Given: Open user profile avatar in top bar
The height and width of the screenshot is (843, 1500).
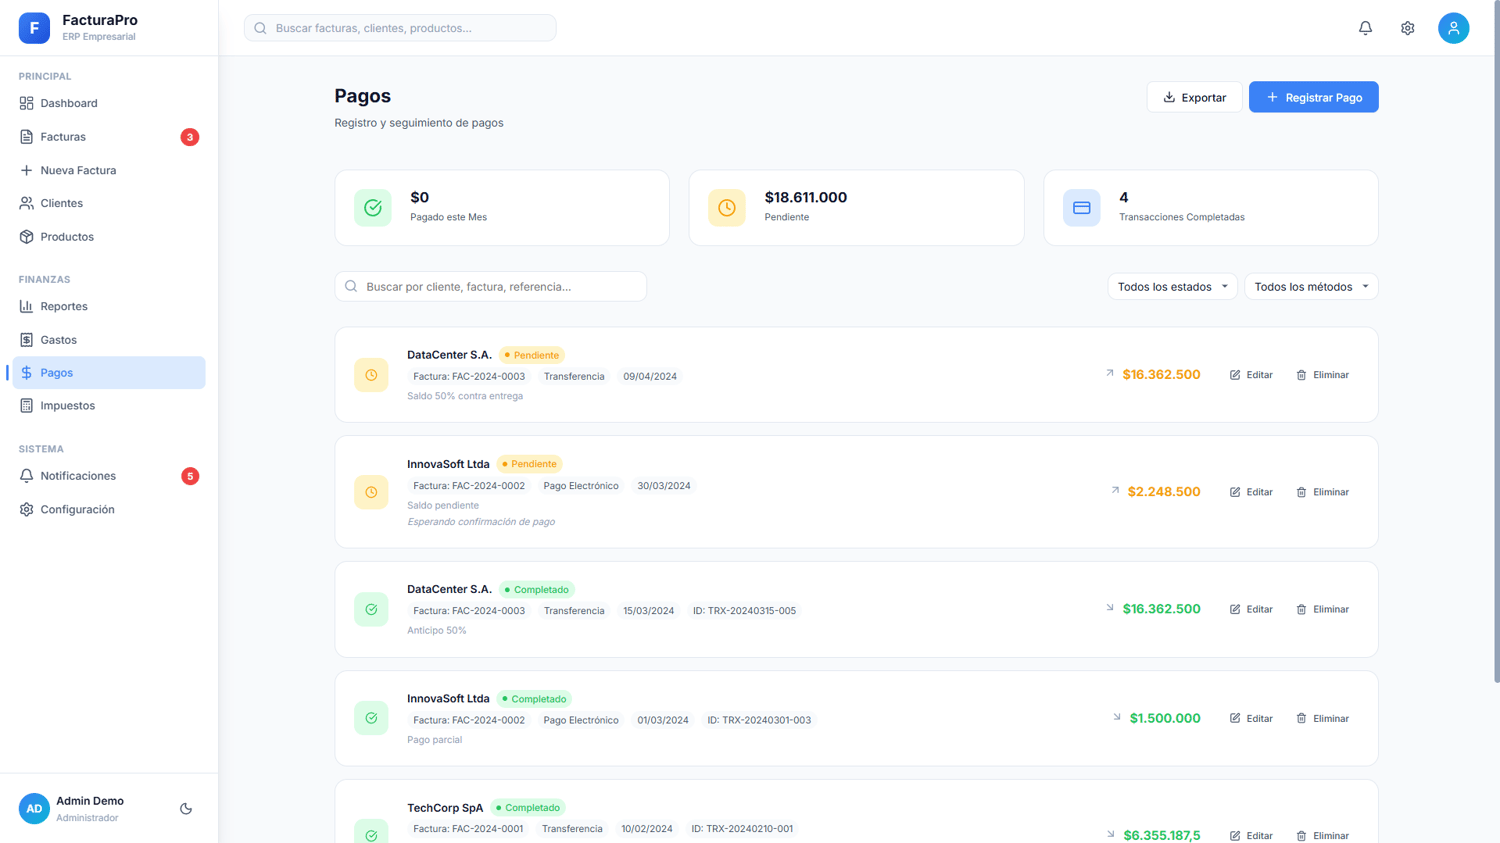Looking at the screenshot, I should tap(1453, 28).
